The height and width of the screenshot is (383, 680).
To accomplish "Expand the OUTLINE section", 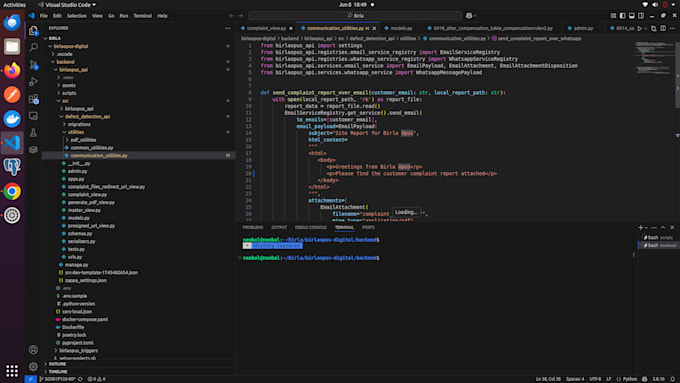I will tap(57, 364).
